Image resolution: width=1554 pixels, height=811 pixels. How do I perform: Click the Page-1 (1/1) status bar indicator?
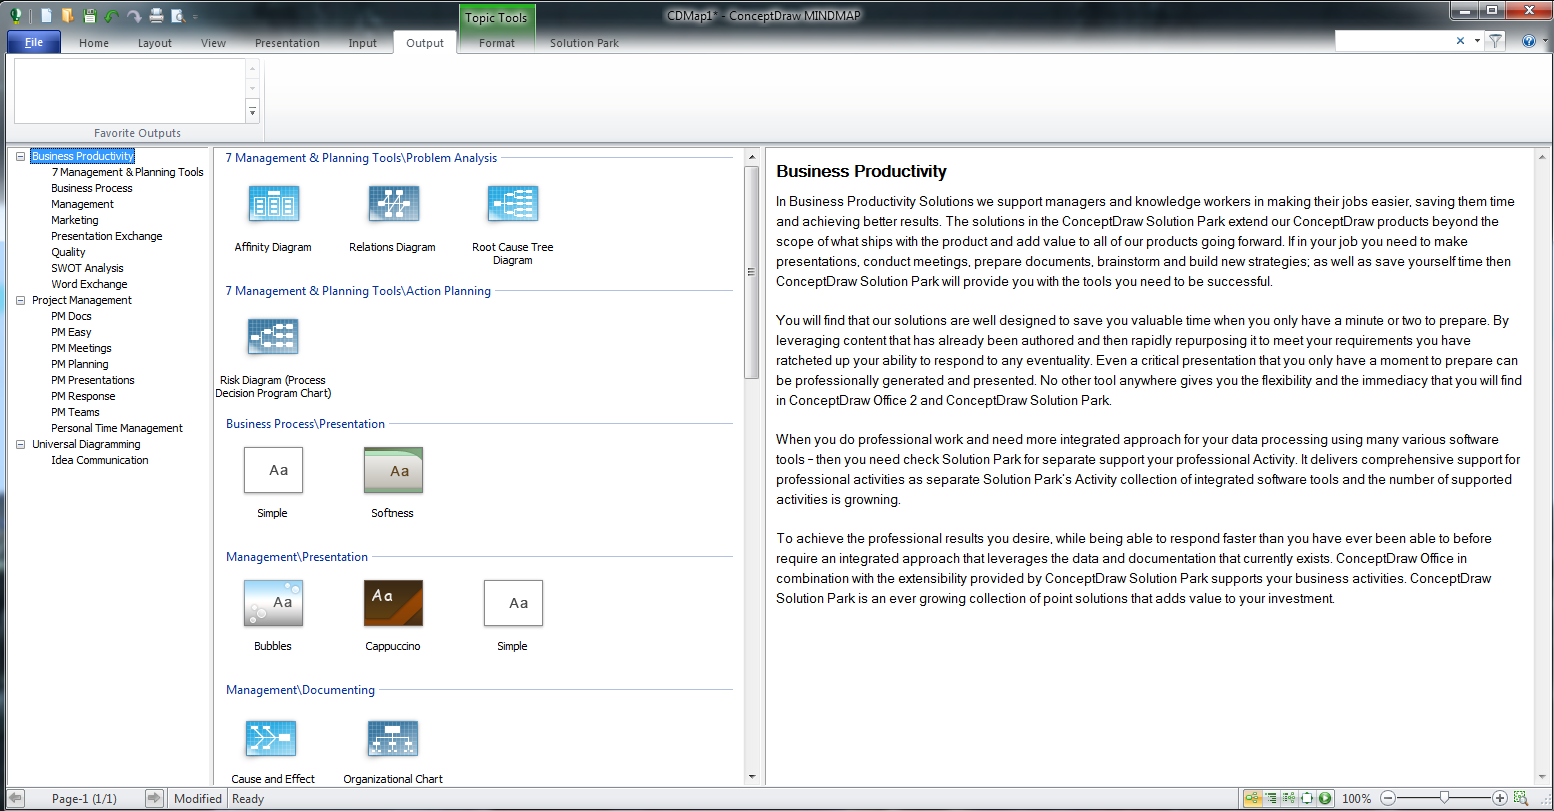coord(84,799)
